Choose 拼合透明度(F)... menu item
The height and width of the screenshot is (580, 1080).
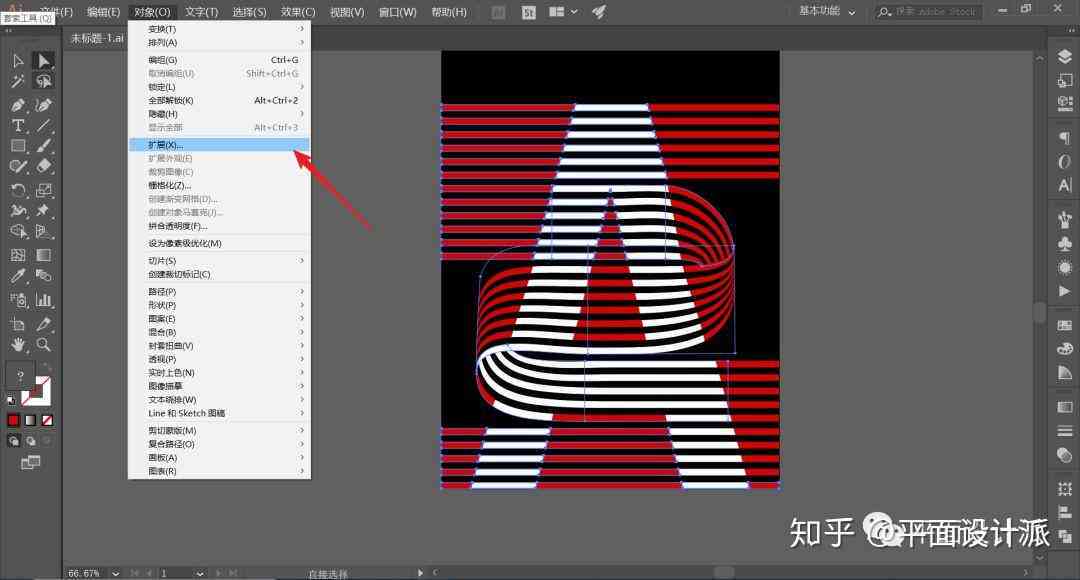coord(219,226)
